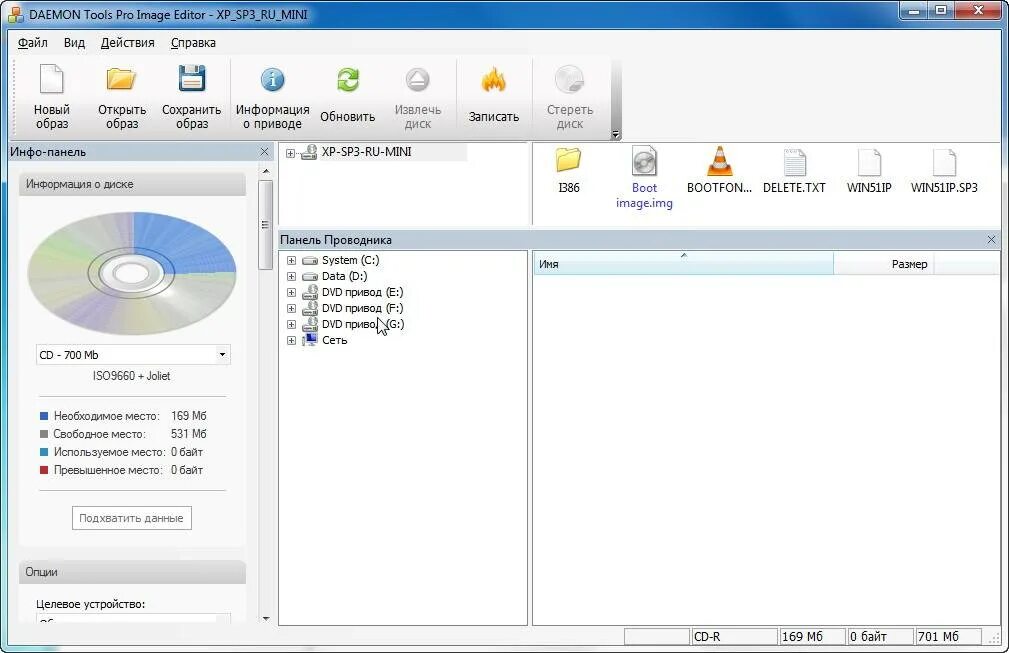Open the Действия menu

(x=127, y=42)
